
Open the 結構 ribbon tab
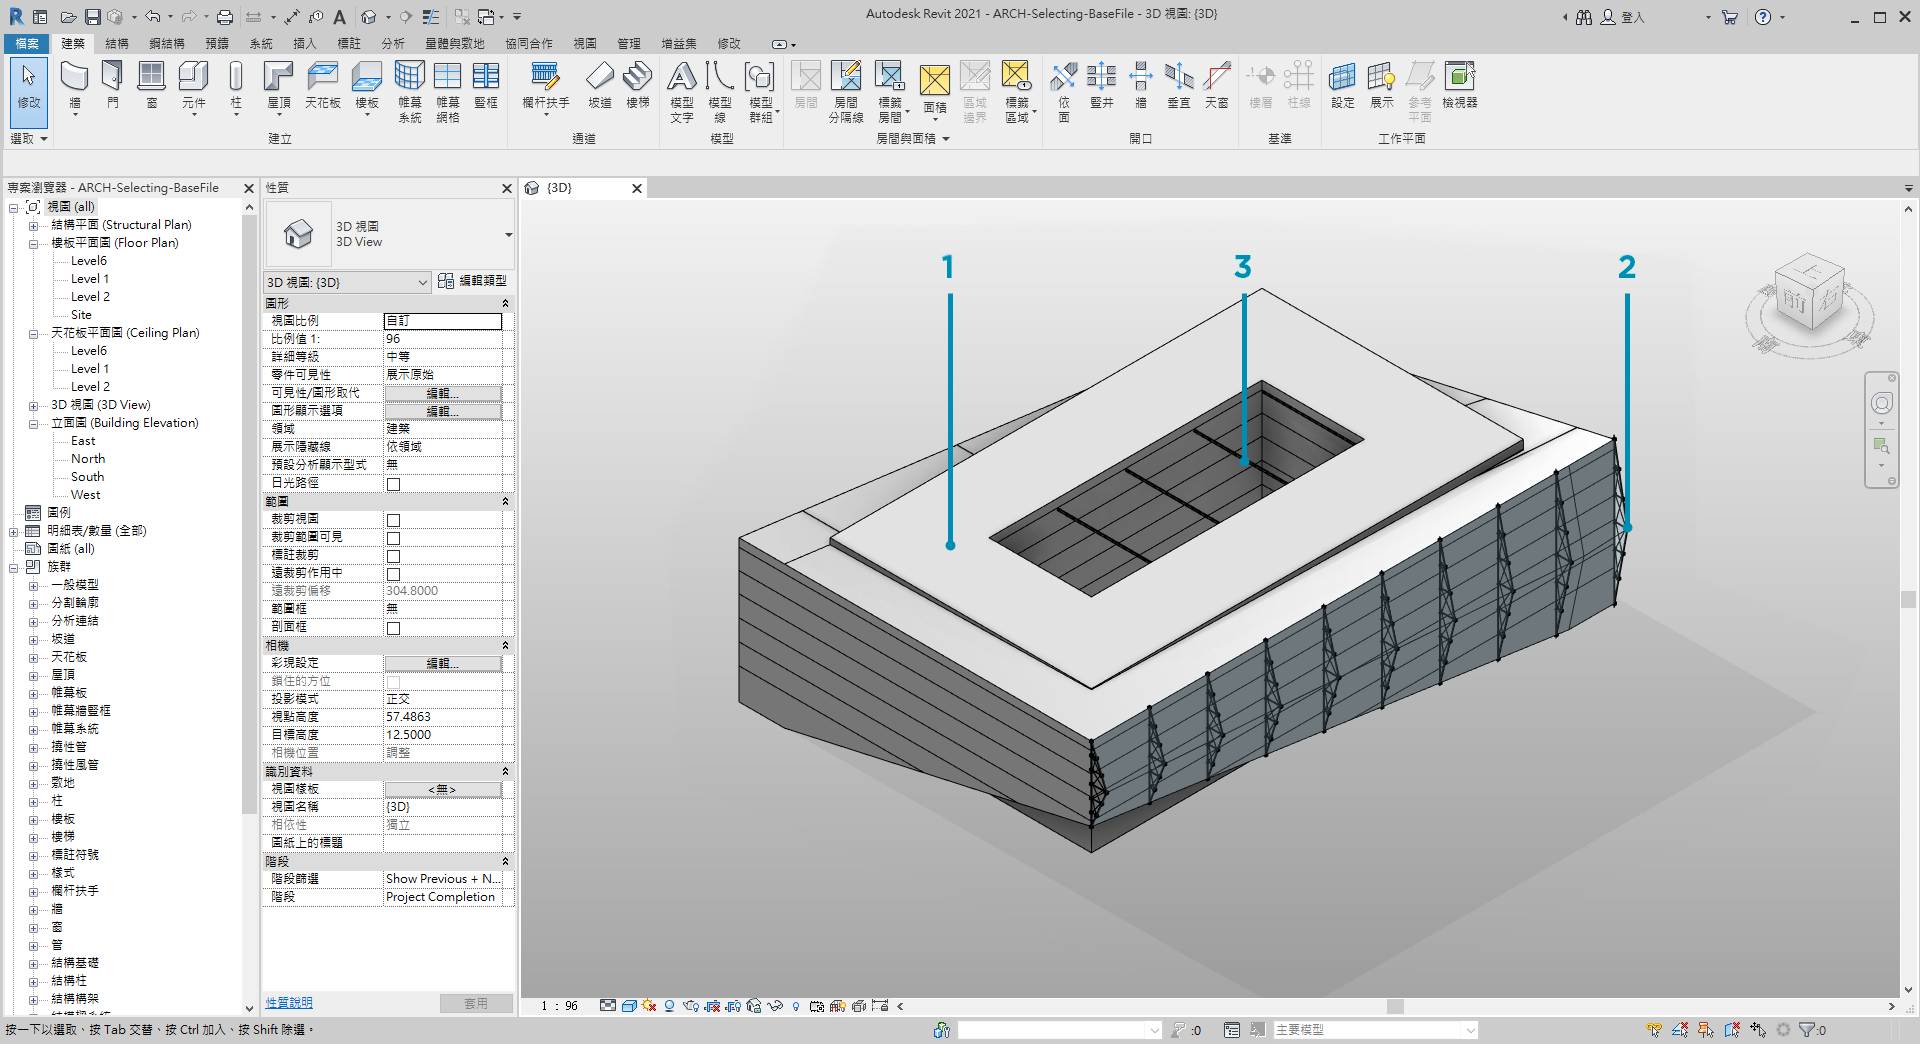click(117, 44)
